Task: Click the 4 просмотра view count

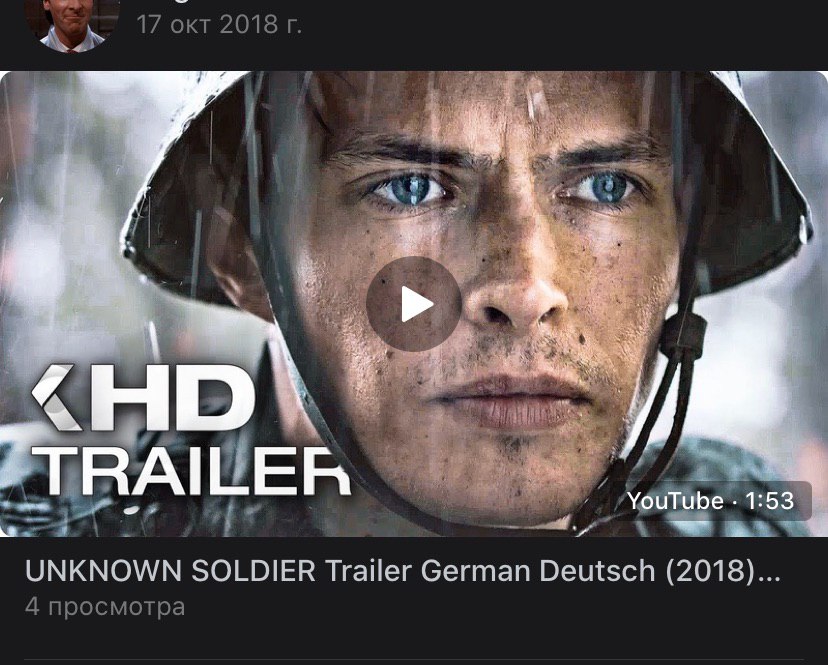Action: pos(105,607)
